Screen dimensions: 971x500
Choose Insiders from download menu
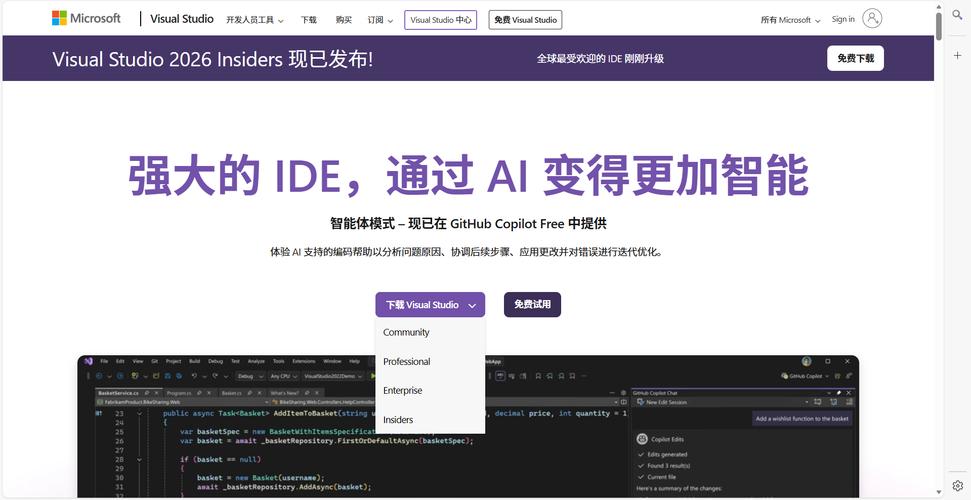(398, 419)
